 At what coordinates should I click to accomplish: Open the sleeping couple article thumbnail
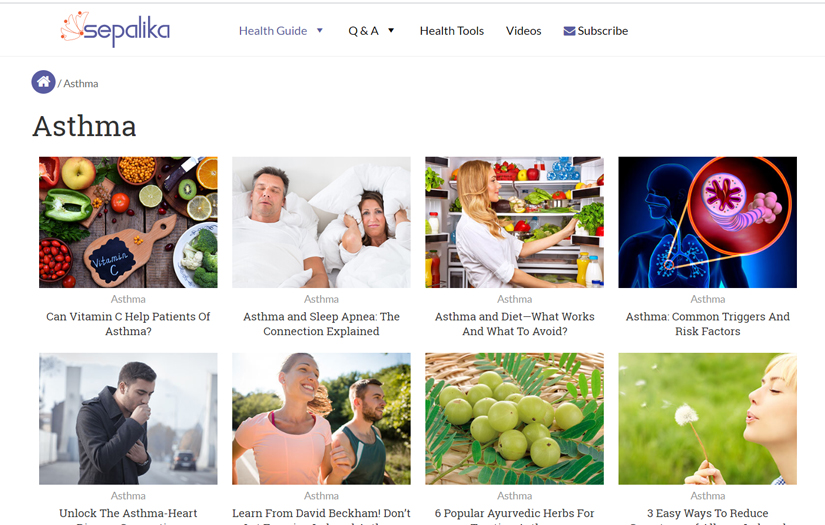click(x=321, y=222)
